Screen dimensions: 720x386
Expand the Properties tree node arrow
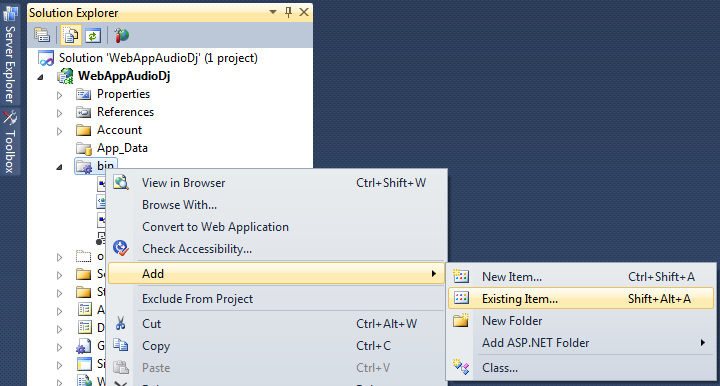point(59,95)
